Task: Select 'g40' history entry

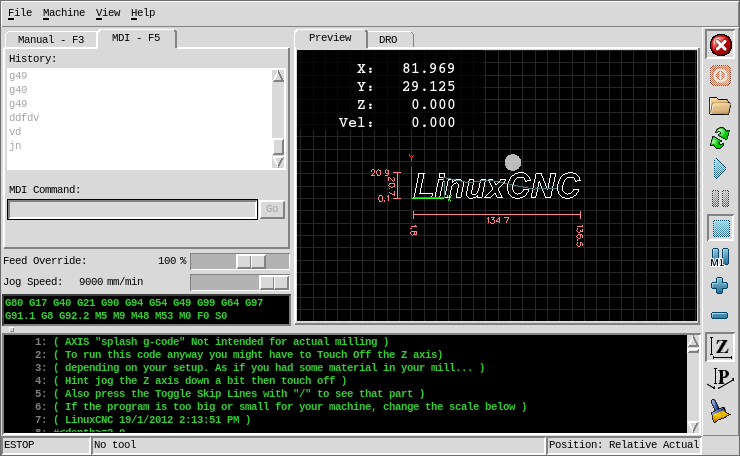Action: pos(18,90)
